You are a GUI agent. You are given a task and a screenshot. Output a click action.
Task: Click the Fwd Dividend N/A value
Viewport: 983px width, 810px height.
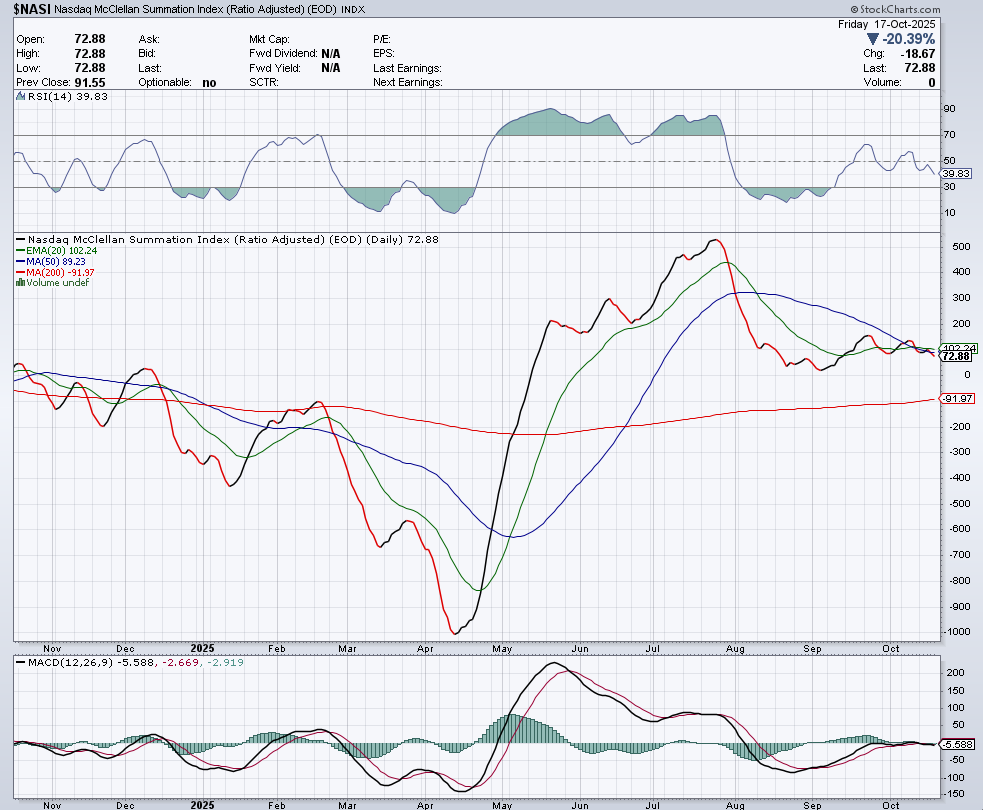(x=330, y=54)
